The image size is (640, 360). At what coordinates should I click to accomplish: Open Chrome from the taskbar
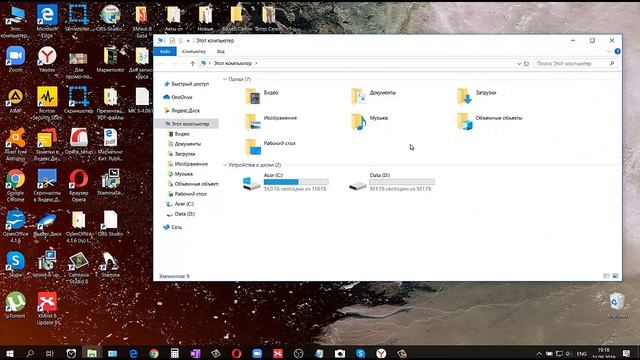coord(154,353)
